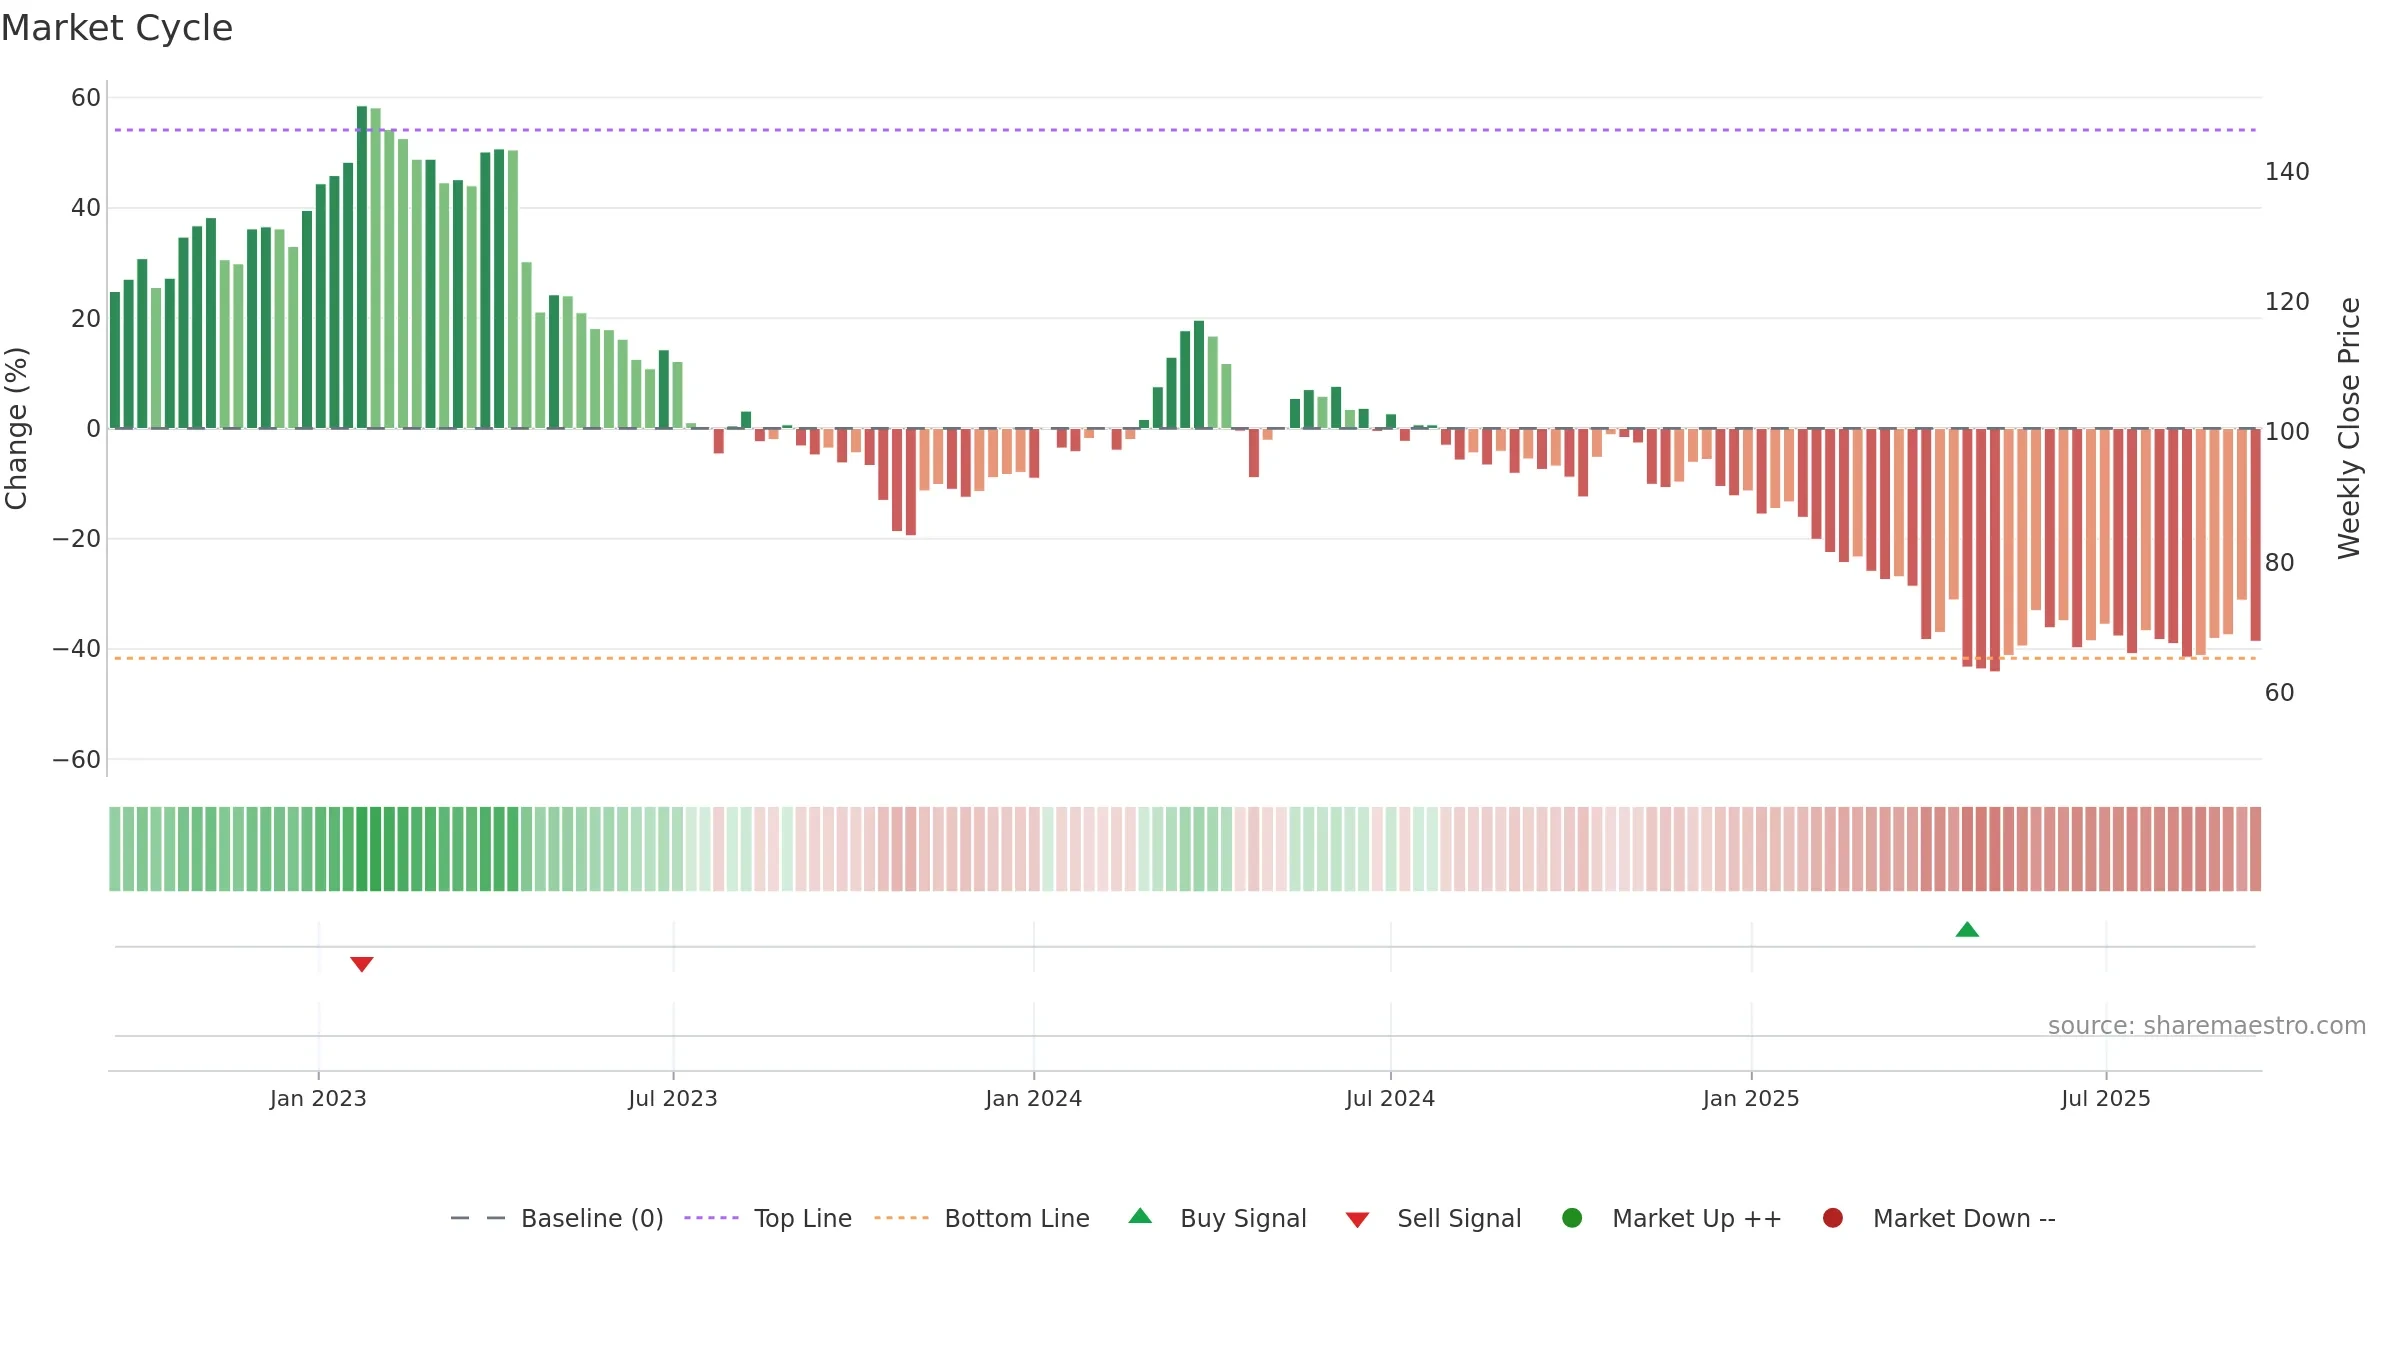Click the green Buy Signal triangle marker
This screenshot has height=1350, width=2400.
coord(1967,930)
